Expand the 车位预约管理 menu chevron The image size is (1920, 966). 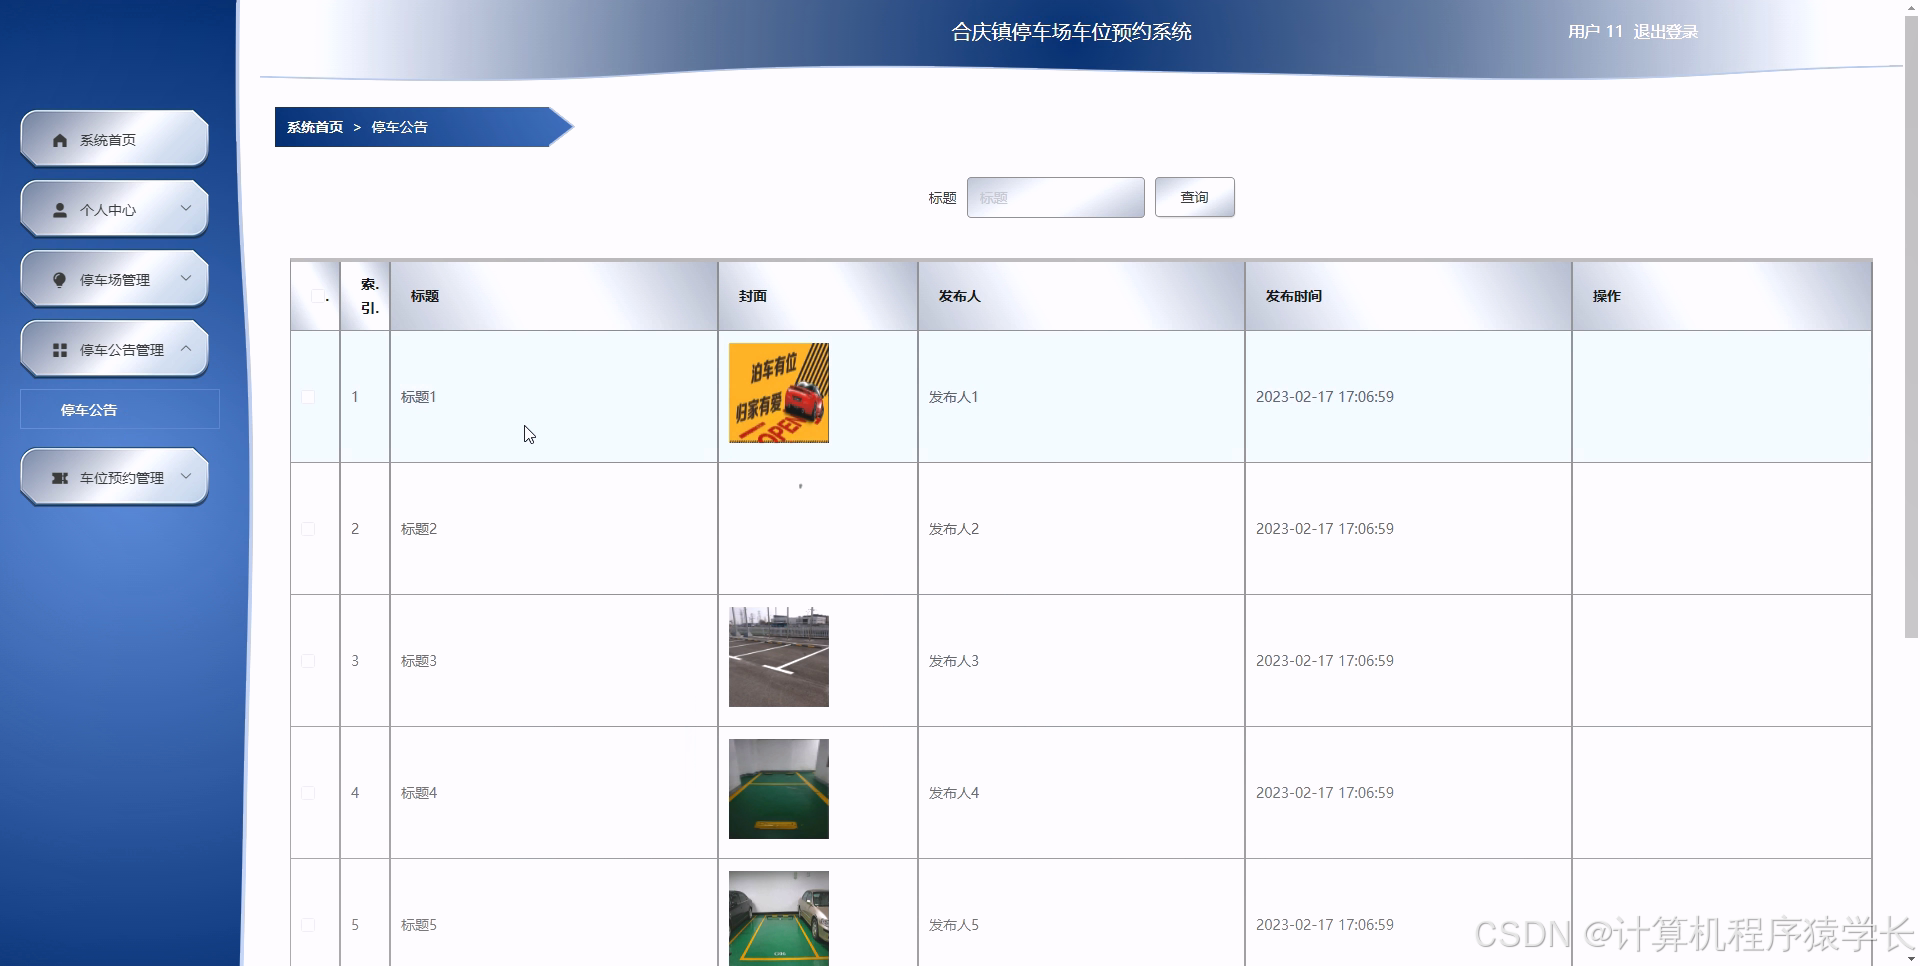[186, 476]
